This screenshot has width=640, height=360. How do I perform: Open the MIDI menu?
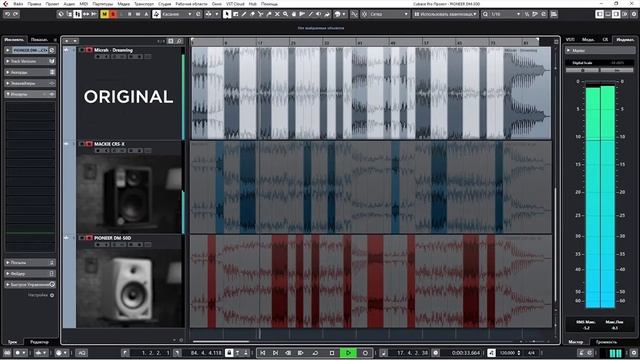coord(83,4)
